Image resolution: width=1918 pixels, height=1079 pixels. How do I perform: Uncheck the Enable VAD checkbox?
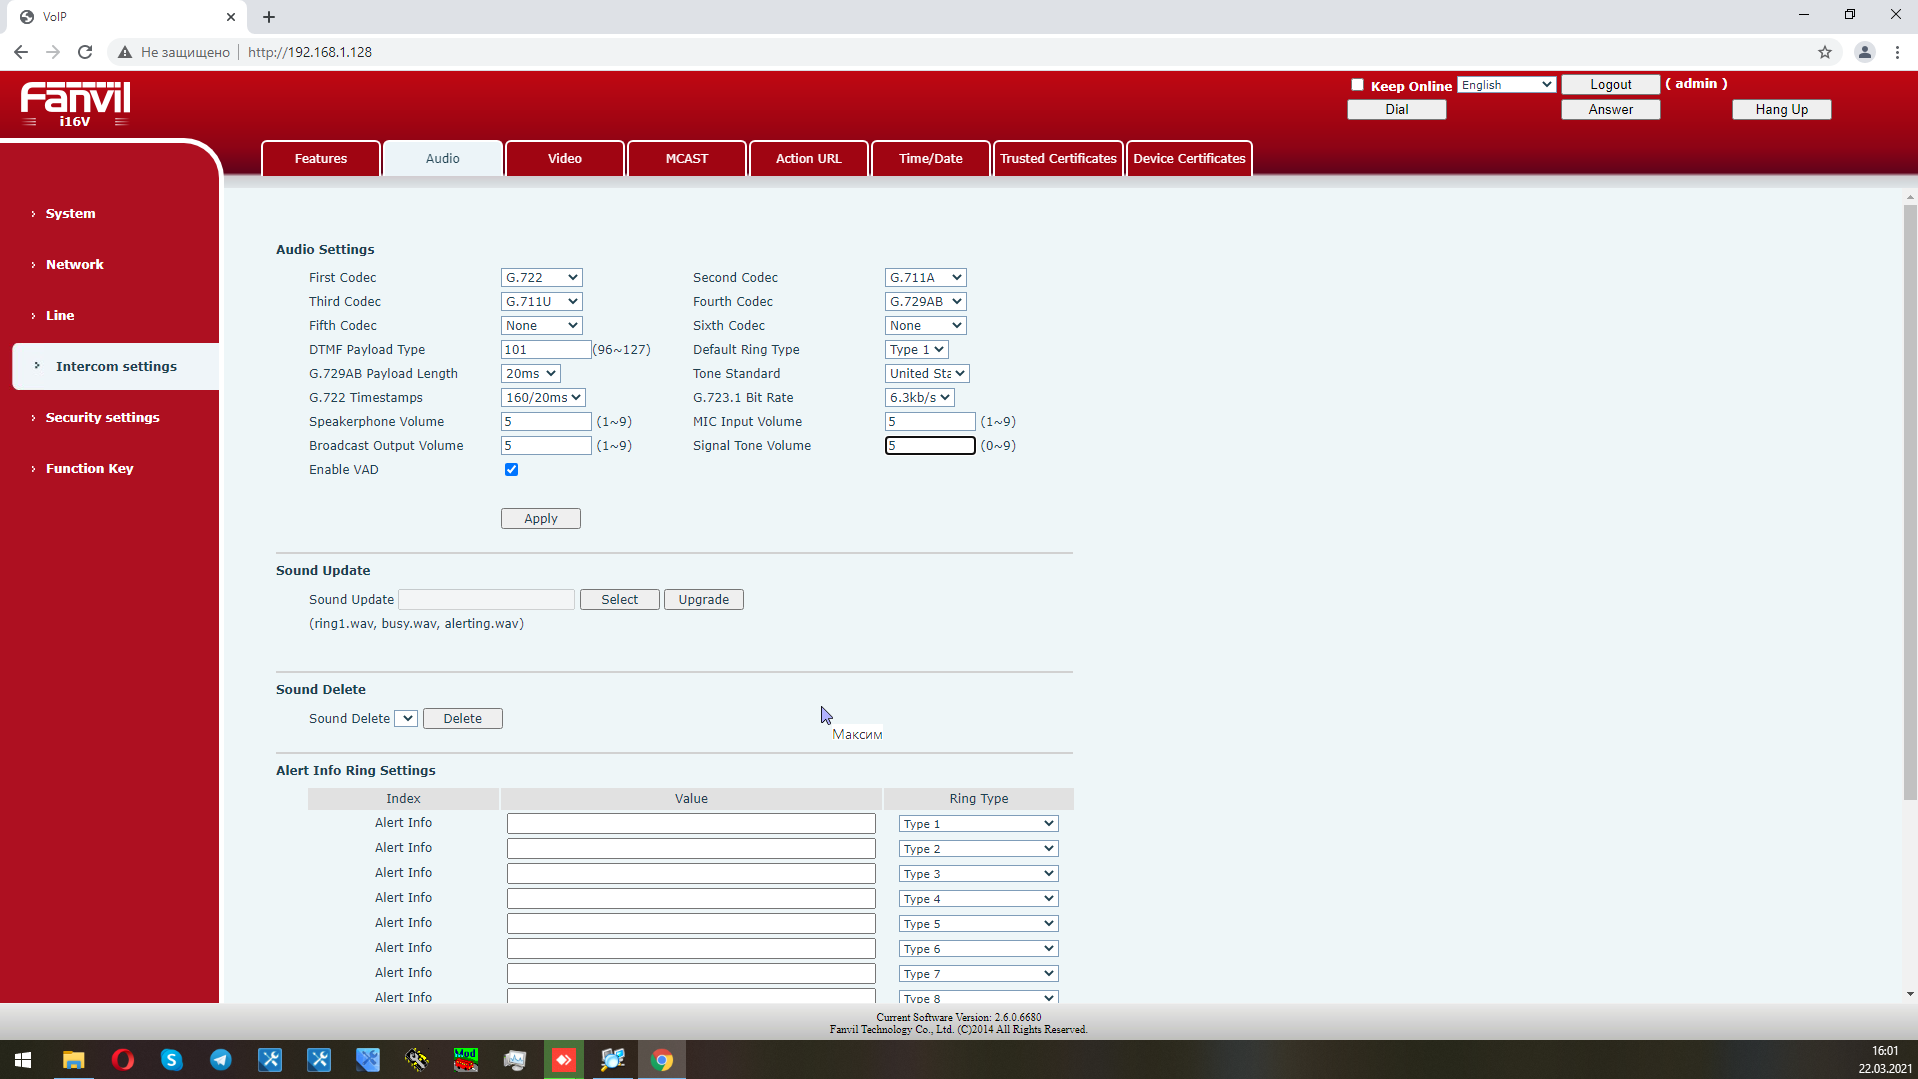pos(511,470)
